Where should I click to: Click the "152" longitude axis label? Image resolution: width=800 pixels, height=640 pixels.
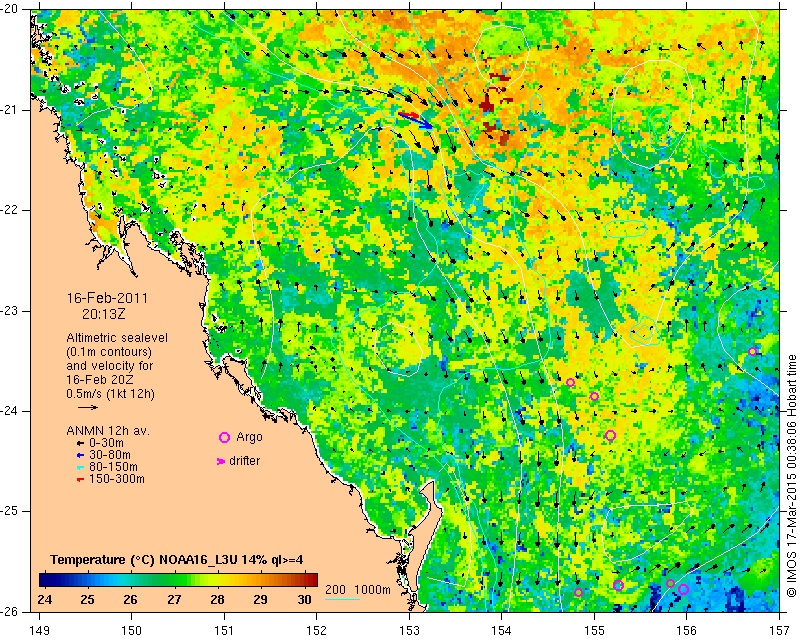pyautogui.click(x=317, y=630)
